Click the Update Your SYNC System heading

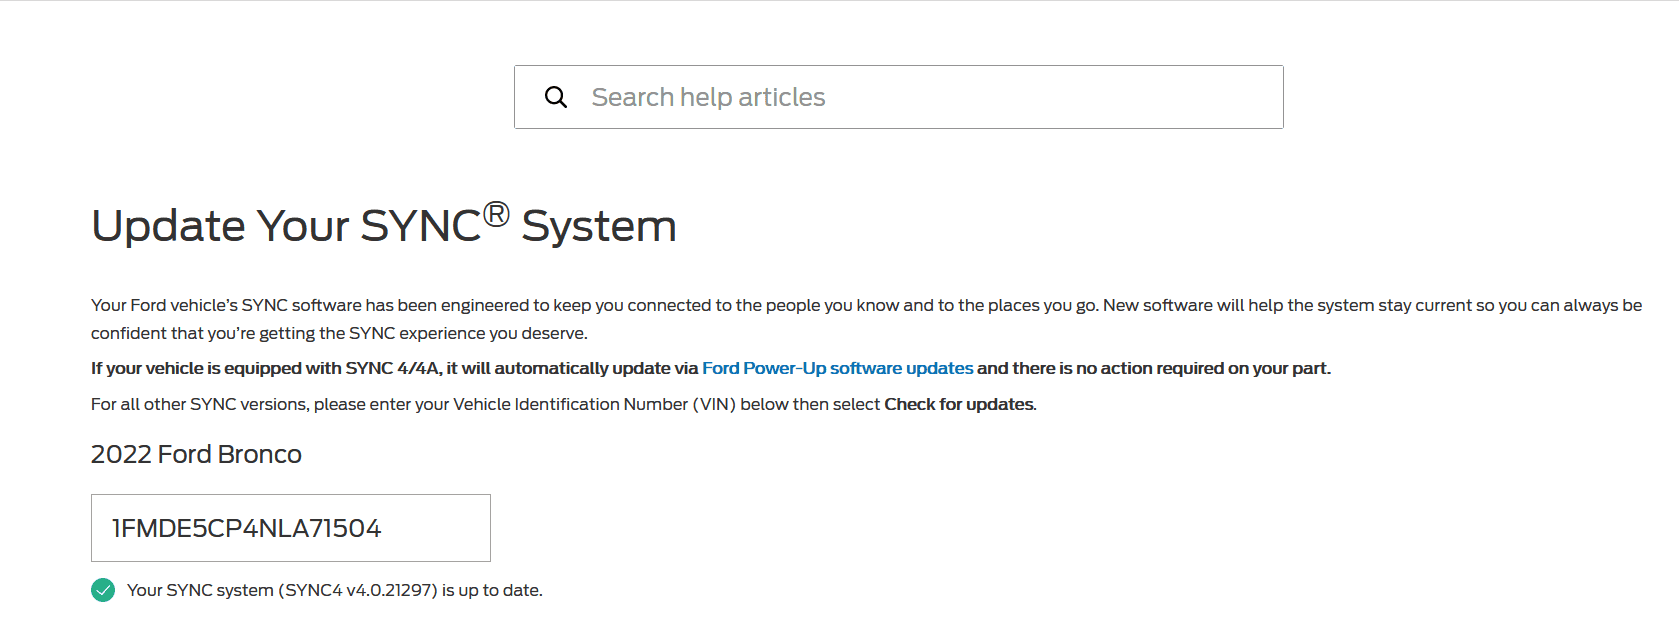(x=384, y=224)
